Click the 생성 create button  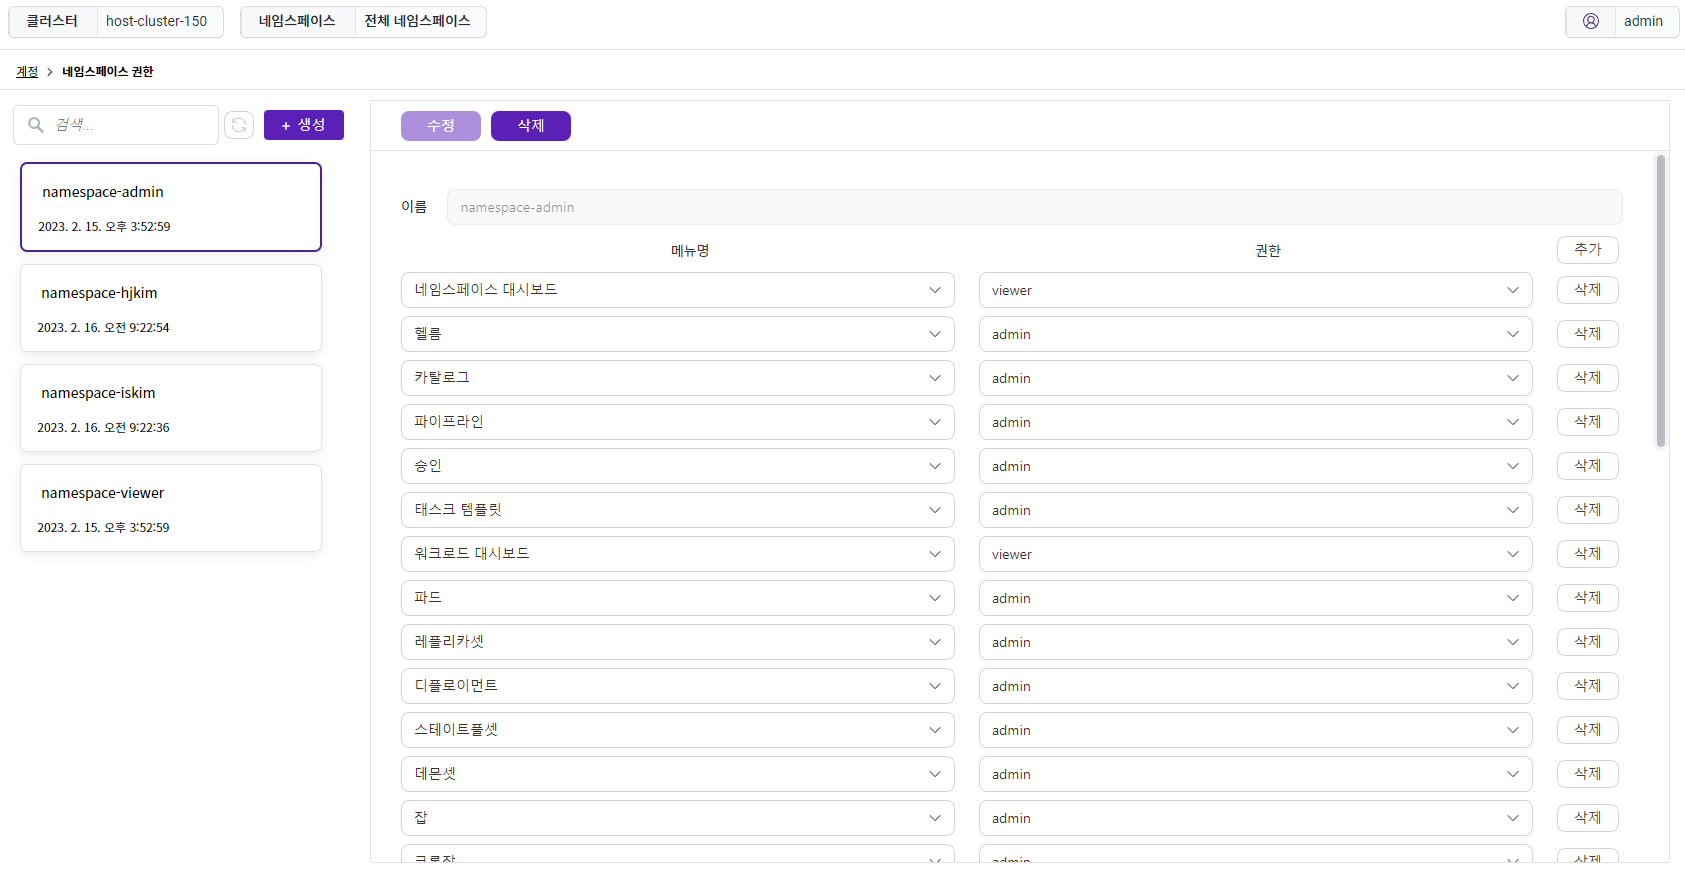pyautogui.click(x=304, y=125)
